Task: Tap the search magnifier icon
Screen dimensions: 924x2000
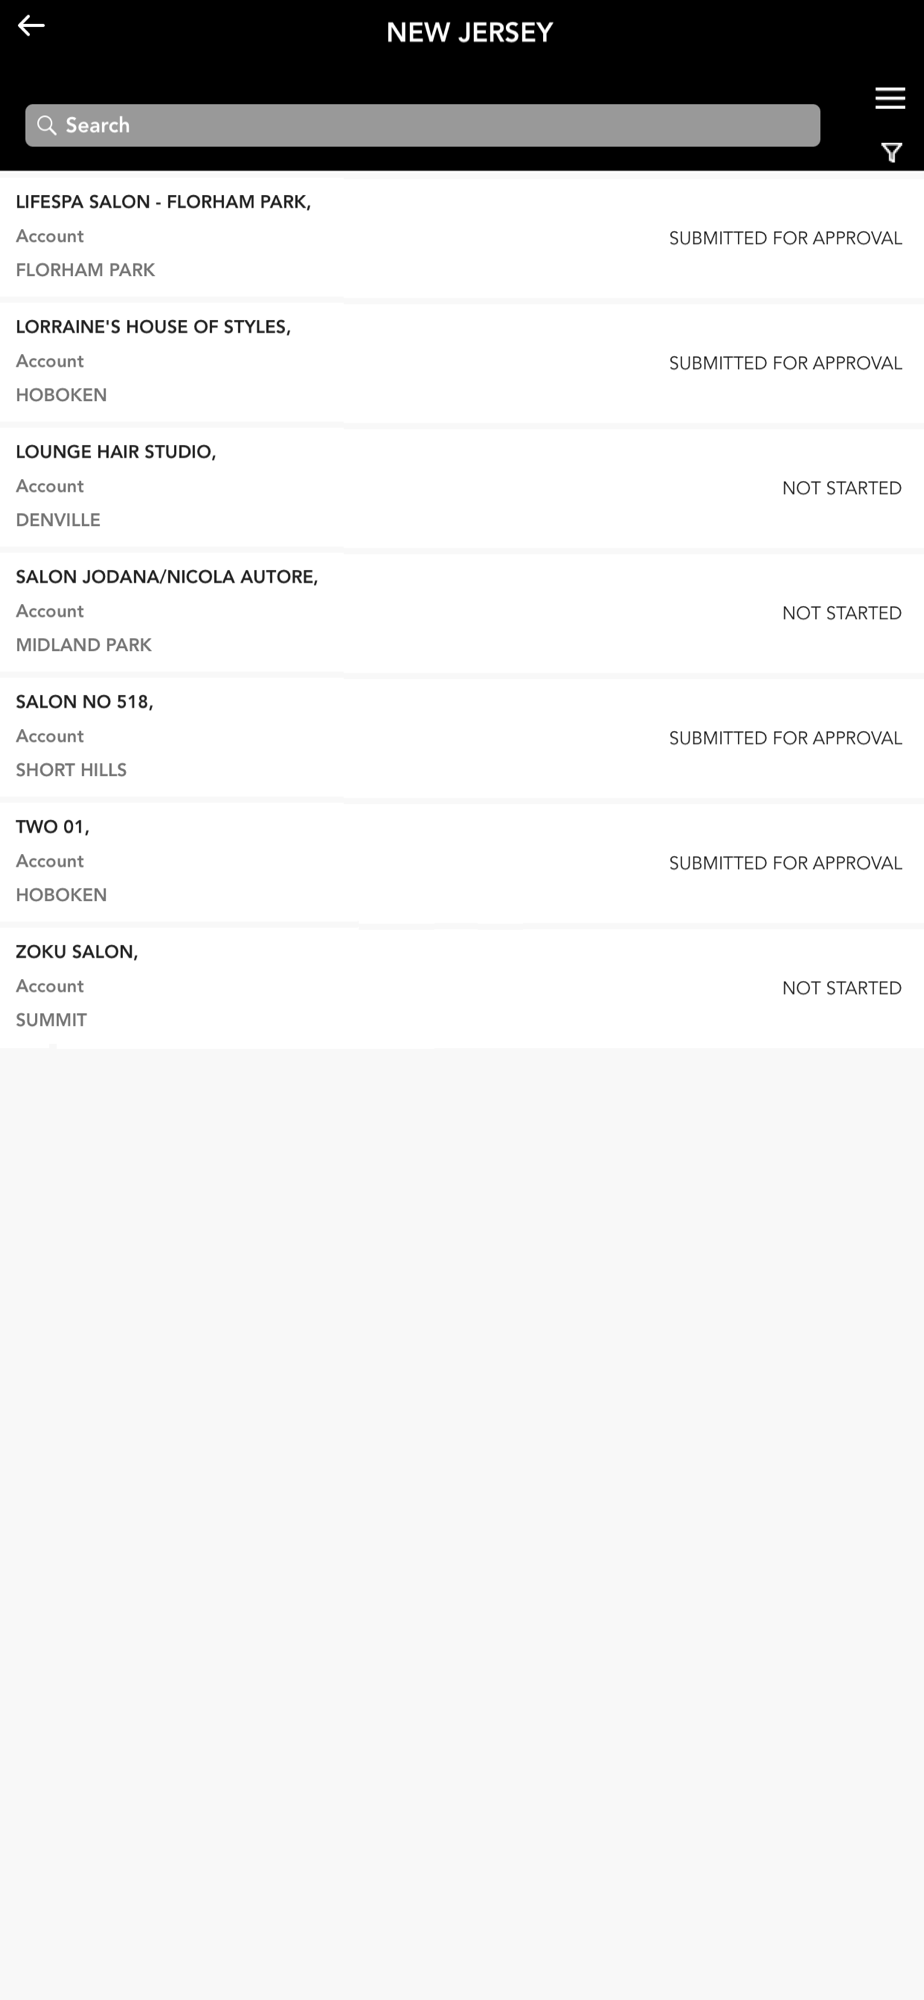Action: pos(46,125)
